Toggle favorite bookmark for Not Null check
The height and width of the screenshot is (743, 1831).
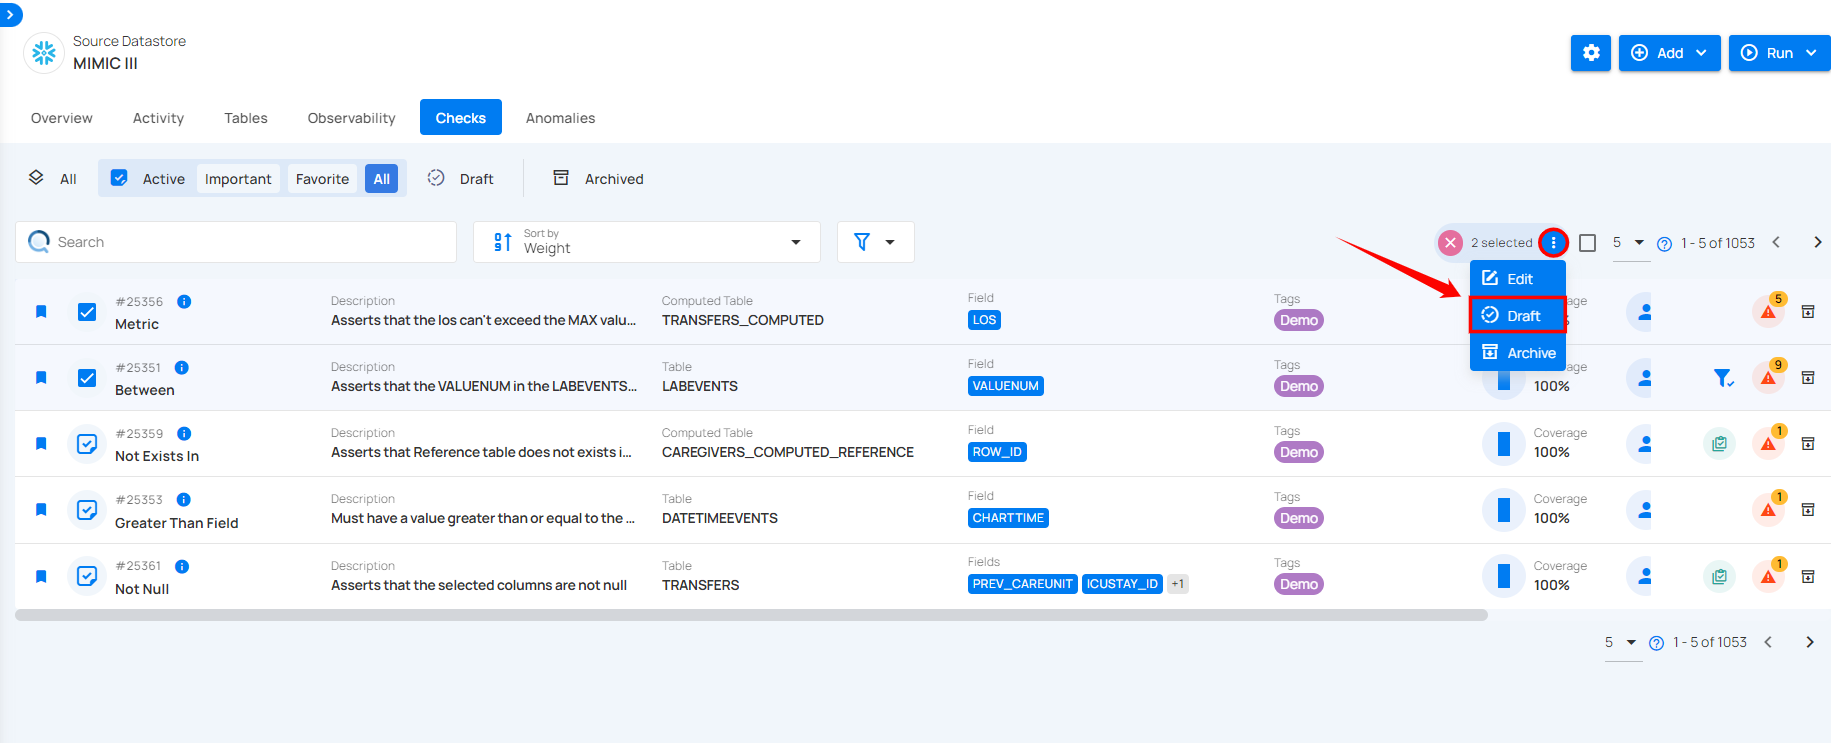pyautogui.click(x=41, y=576)
